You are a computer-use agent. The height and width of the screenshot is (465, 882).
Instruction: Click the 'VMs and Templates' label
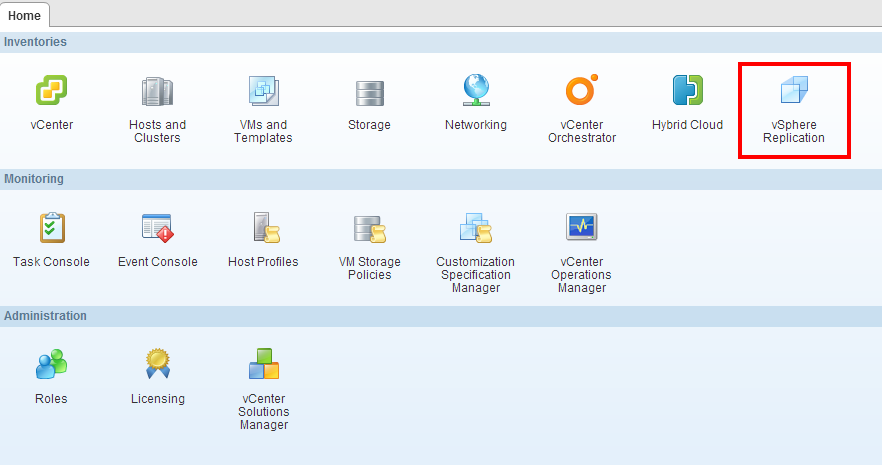point(263,131)
